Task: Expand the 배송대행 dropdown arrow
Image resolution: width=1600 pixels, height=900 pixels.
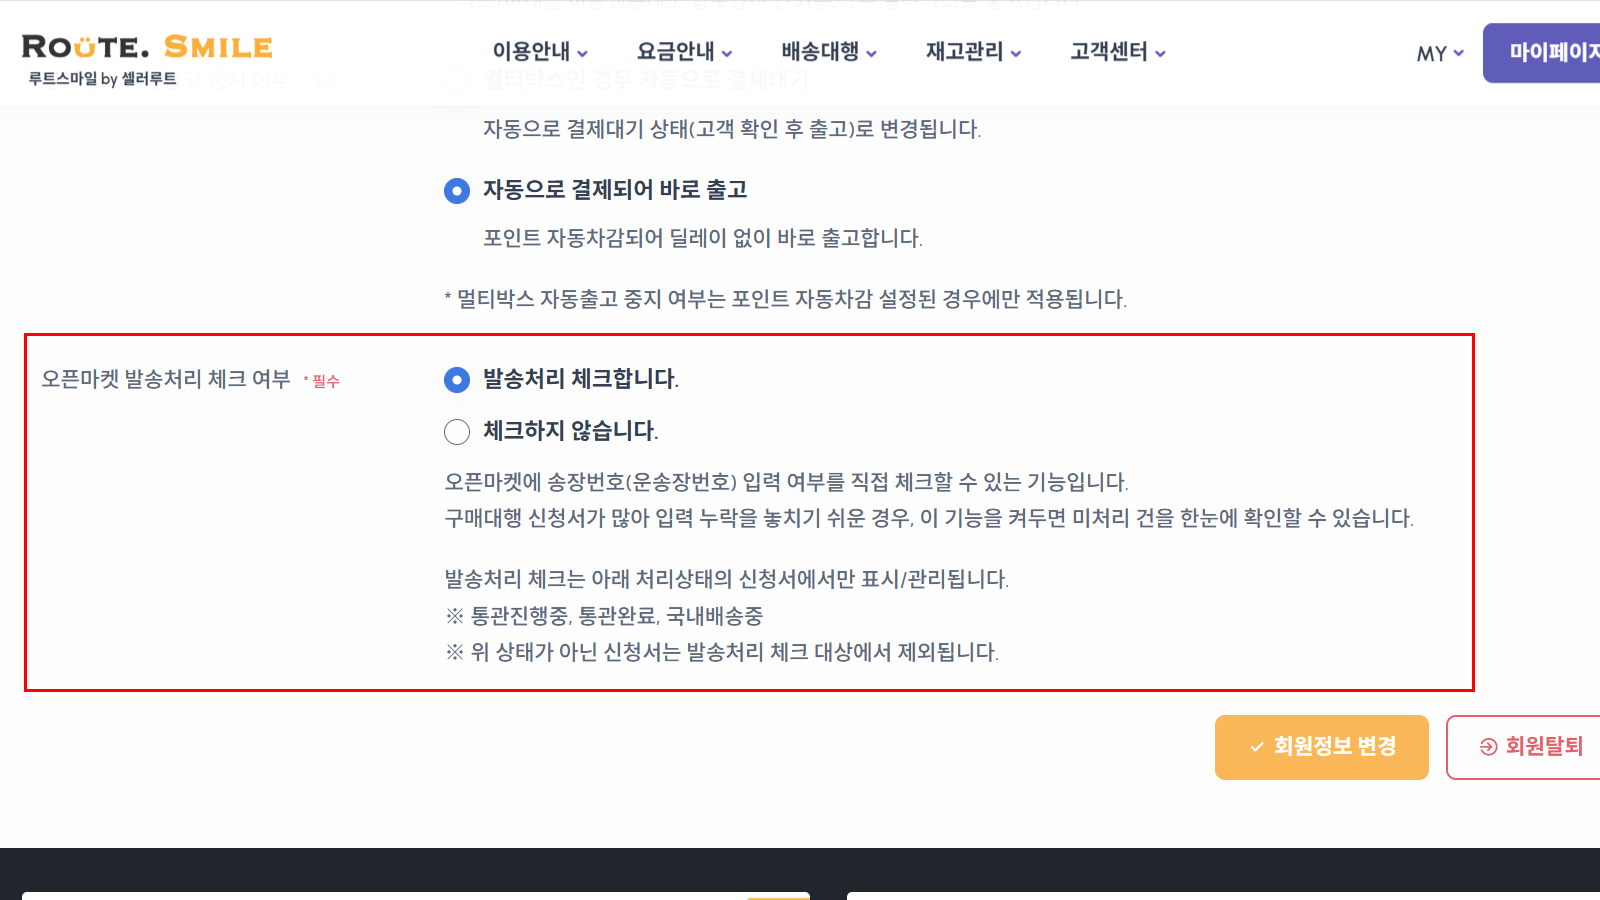Action: (872, 53)
